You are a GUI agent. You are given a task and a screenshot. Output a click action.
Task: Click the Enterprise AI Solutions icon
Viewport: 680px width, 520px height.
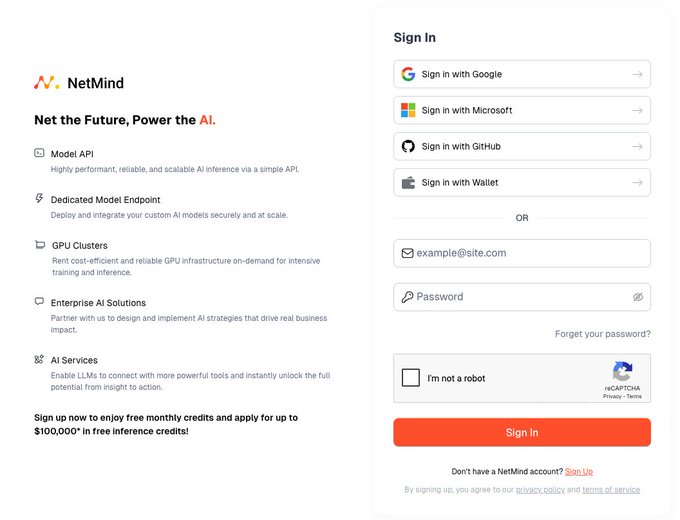39,302
